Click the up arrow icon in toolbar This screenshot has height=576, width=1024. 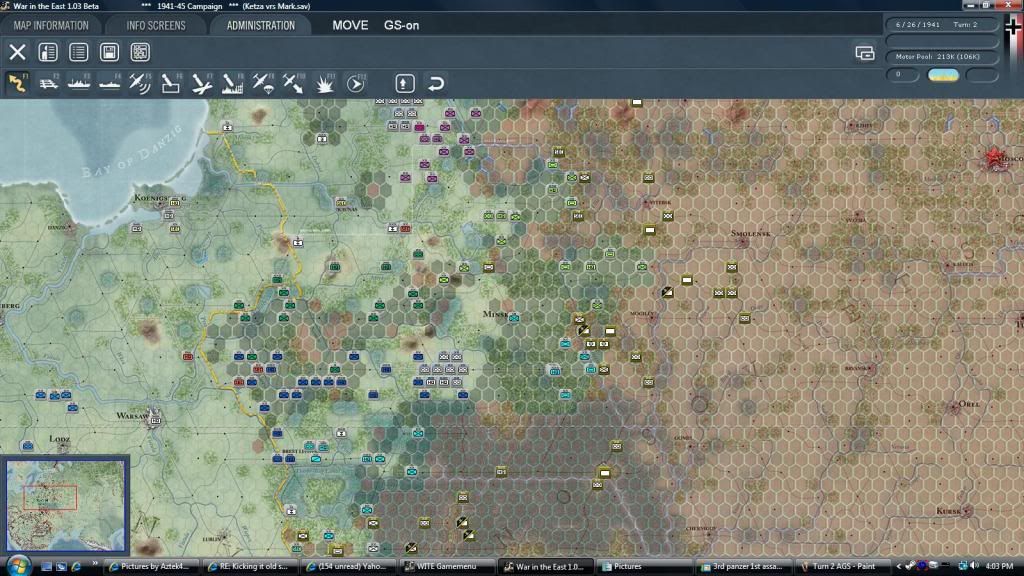click(404, 84)
